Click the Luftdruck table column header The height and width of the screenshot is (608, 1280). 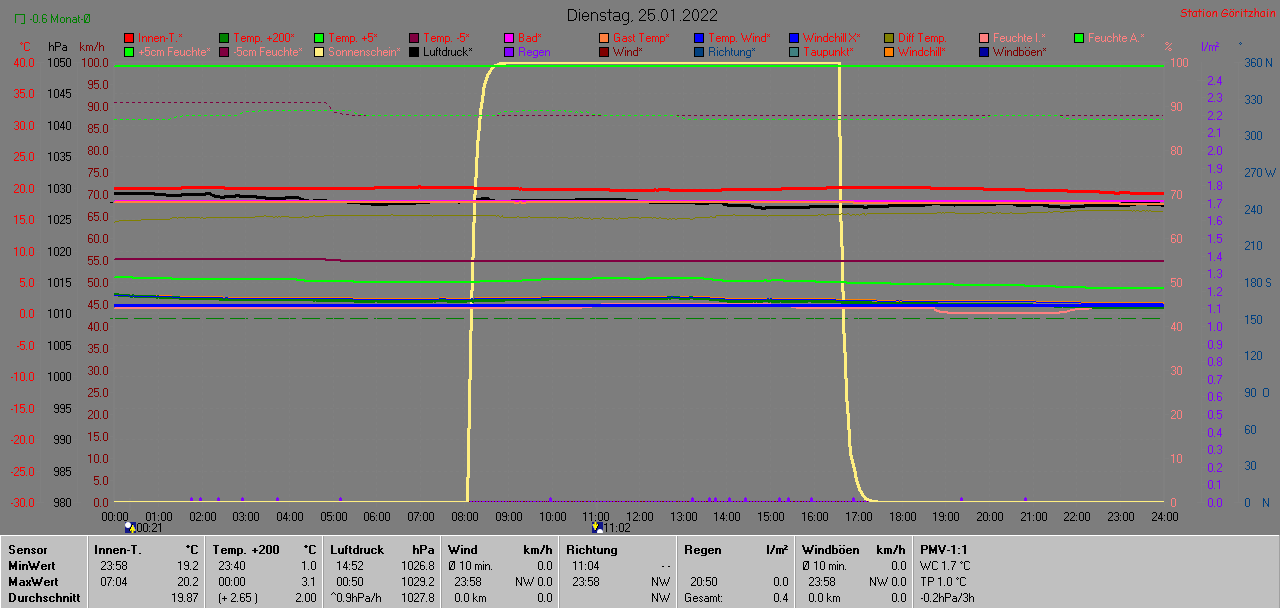(357, 550)
